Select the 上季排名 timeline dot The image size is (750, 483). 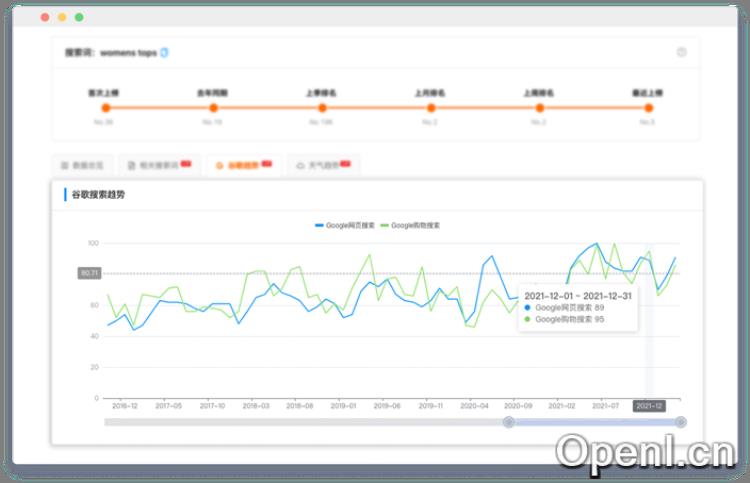[321, 107]
